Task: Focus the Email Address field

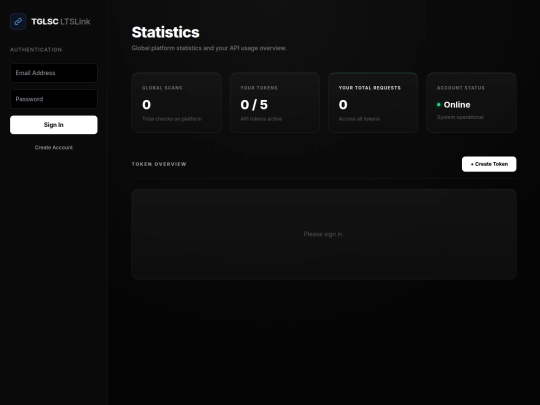Action: tap(54, 73)
